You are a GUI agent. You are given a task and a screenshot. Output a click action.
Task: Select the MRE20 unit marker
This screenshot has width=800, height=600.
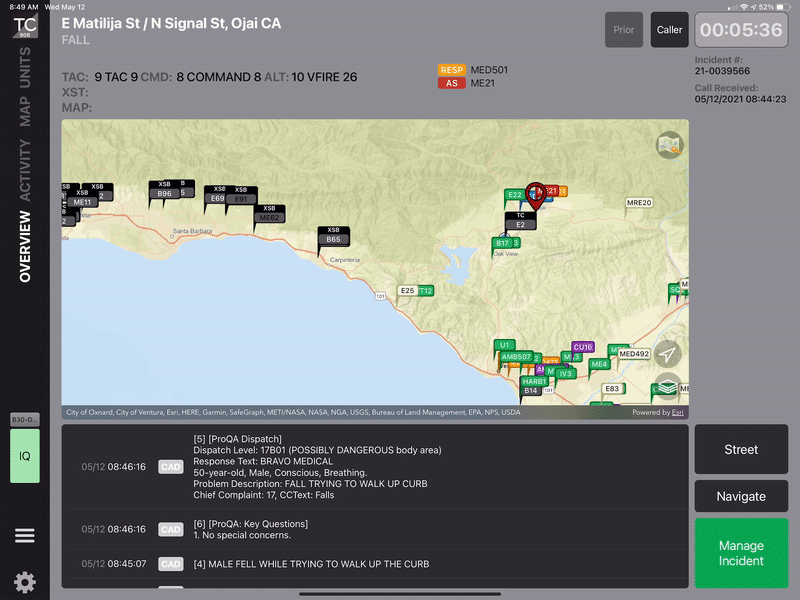(x=639, y=202)
